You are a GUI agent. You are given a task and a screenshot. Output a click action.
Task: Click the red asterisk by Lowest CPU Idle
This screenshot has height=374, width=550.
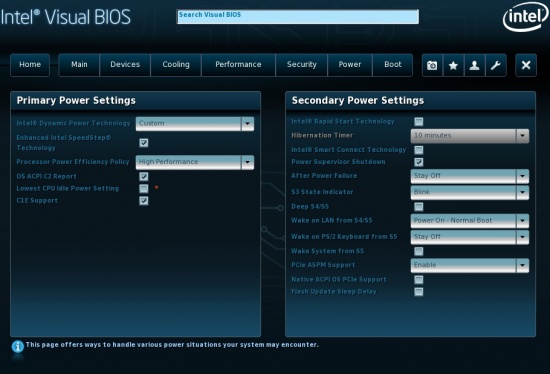tap(156, 188)
